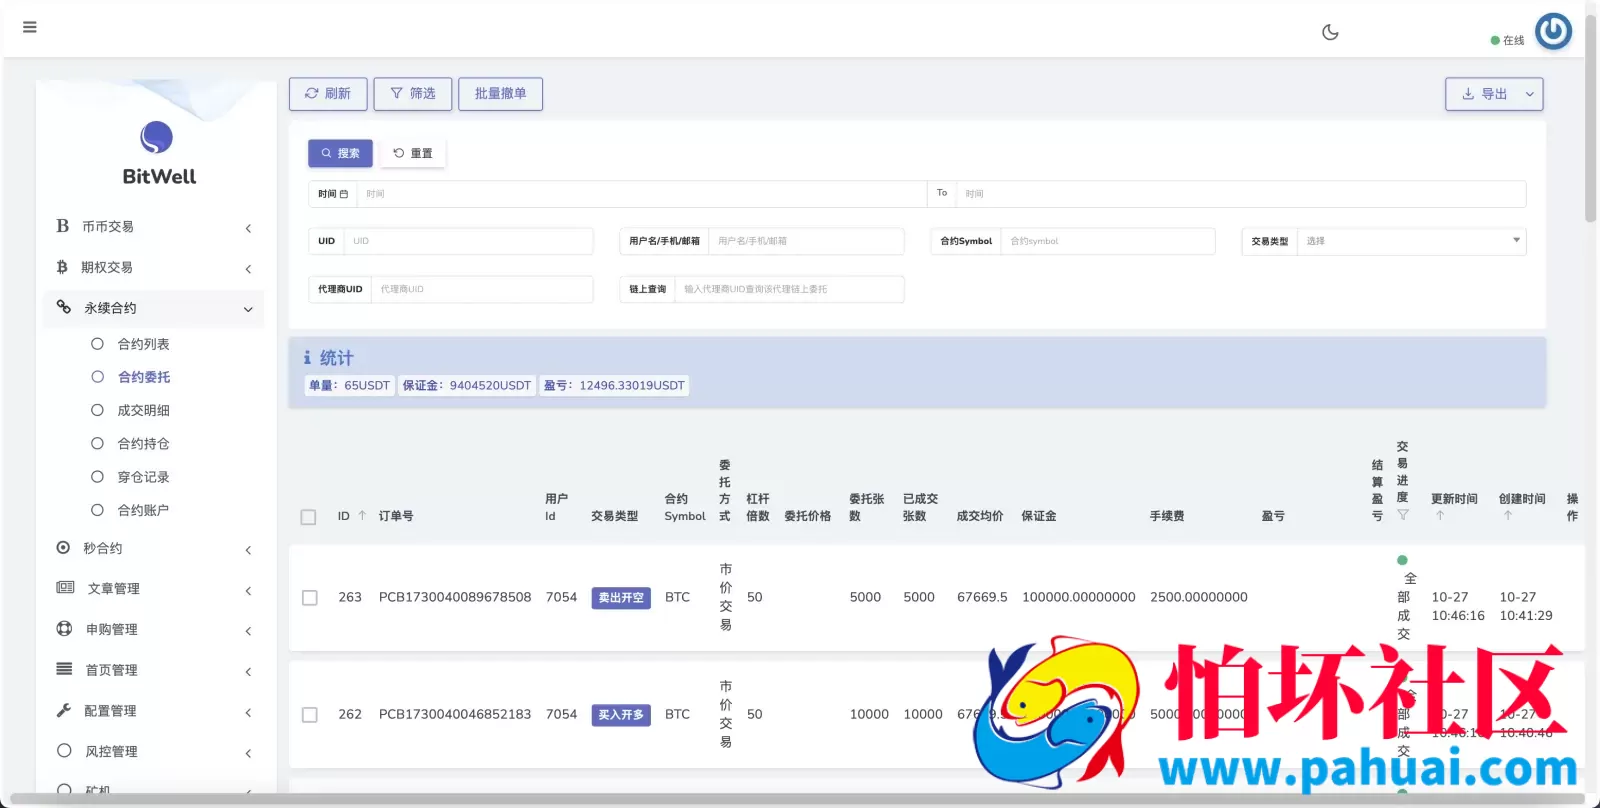The image size is (1600, 808).
Task: Click the 币币交易 bitcoin B icon
Action: tap(62, 226)
